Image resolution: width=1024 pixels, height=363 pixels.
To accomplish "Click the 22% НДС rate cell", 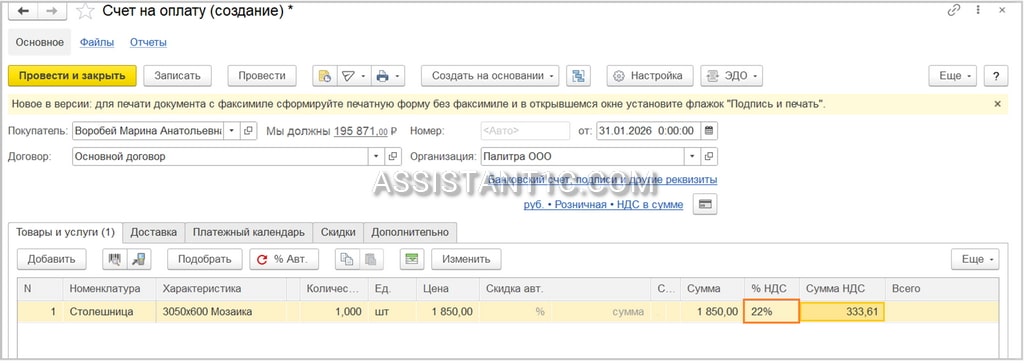I will [x=771, y=311].
